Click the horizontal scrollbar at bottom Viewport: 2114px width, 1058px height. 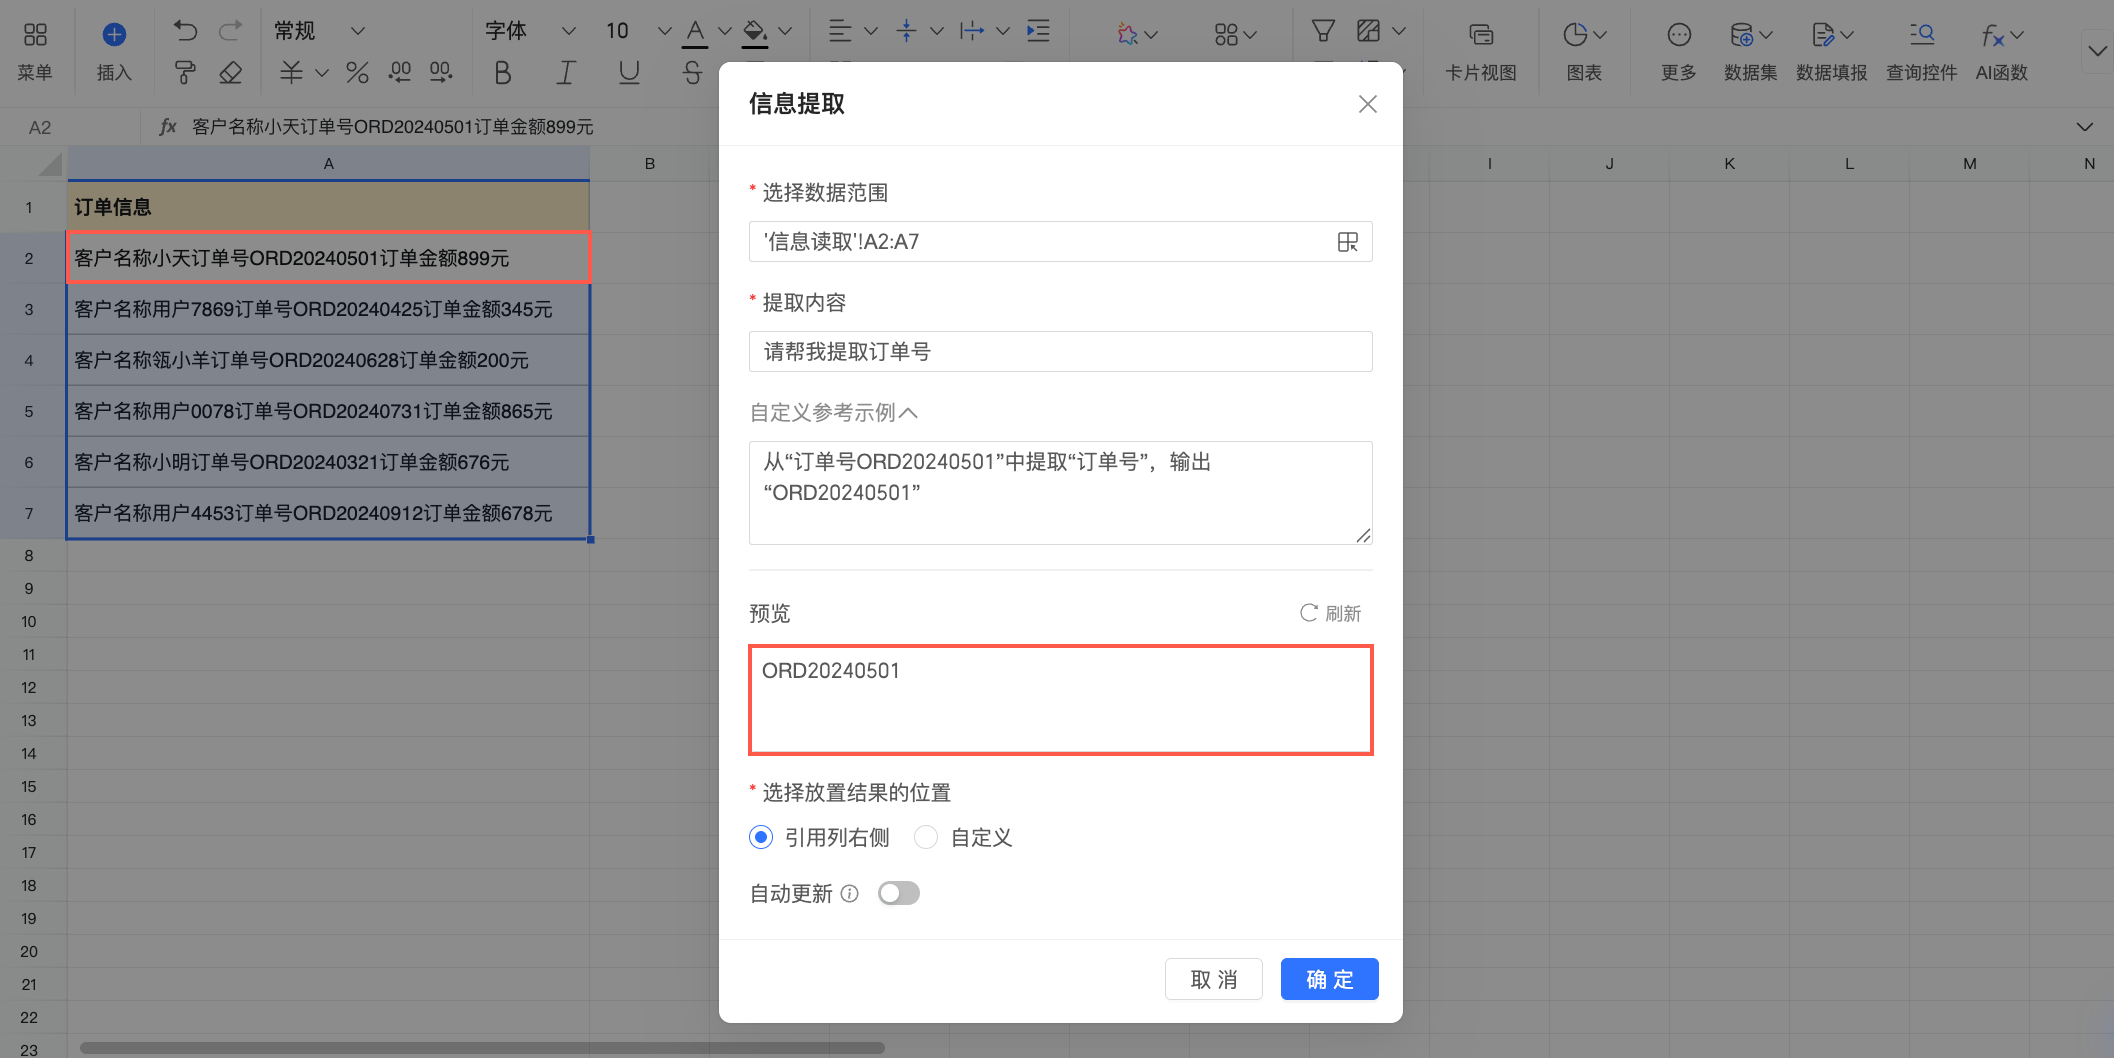pyautogui.click(x=482, y=1048)
